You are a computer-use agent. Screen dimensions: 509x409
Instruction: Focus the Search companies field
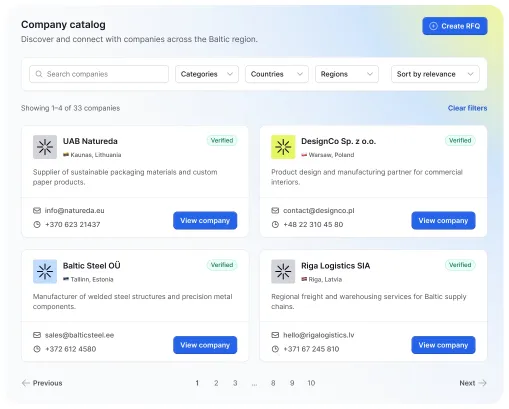tap(99, 74)
